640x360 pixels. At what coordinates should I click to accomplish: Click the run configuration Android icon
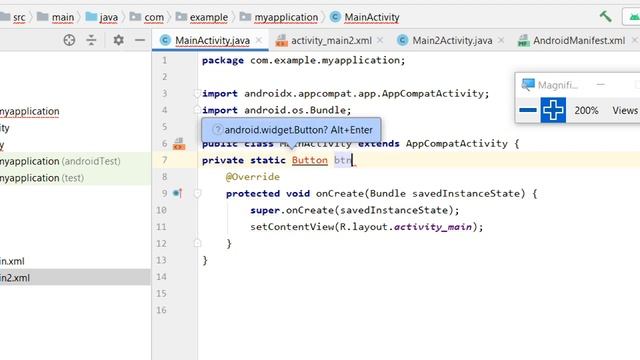(634, 17)
